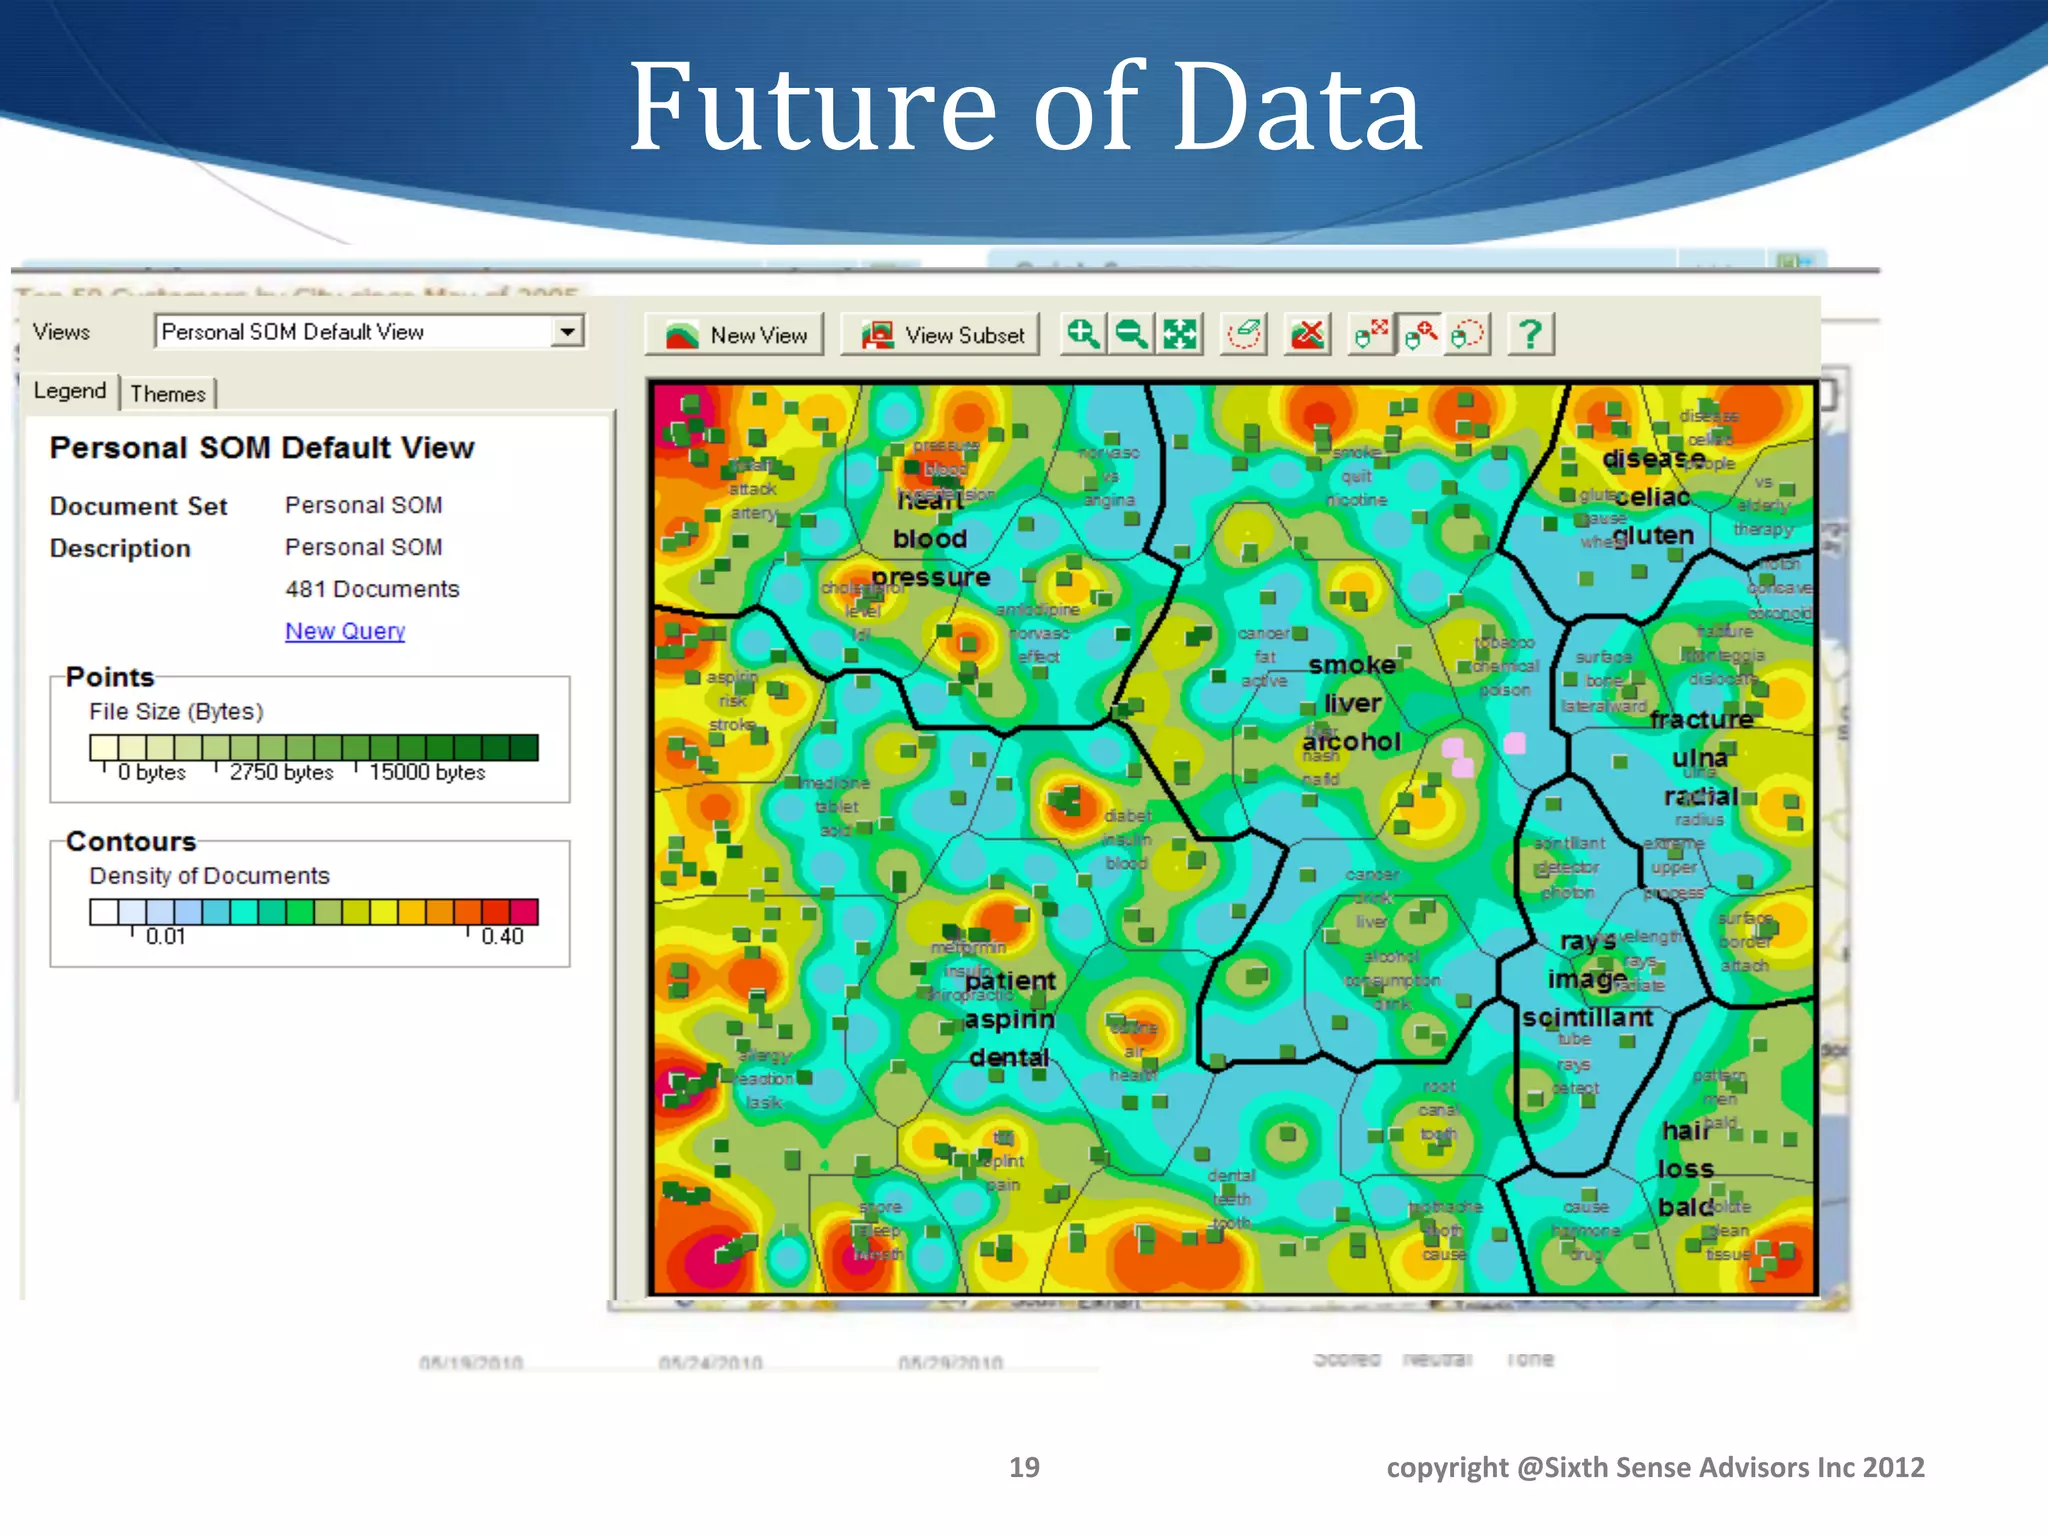Select the mouse pan/expand mode icon

point(1371,334)
